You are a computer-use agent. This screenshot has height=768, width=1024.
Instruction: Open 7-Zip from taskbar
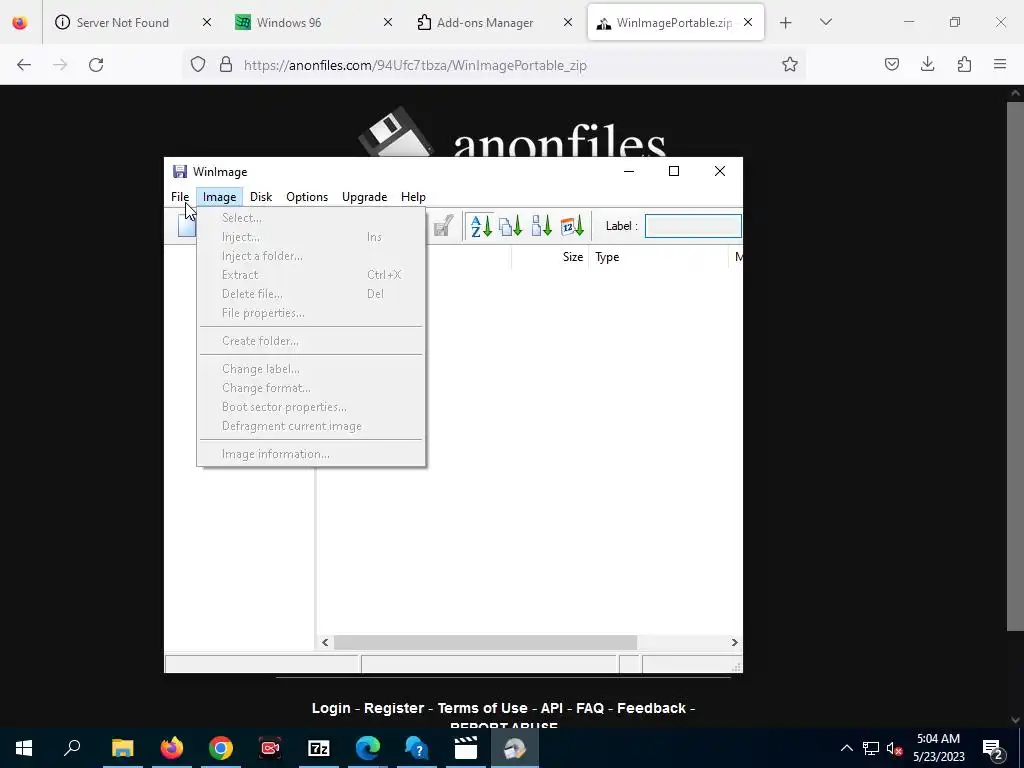(319, 748)
